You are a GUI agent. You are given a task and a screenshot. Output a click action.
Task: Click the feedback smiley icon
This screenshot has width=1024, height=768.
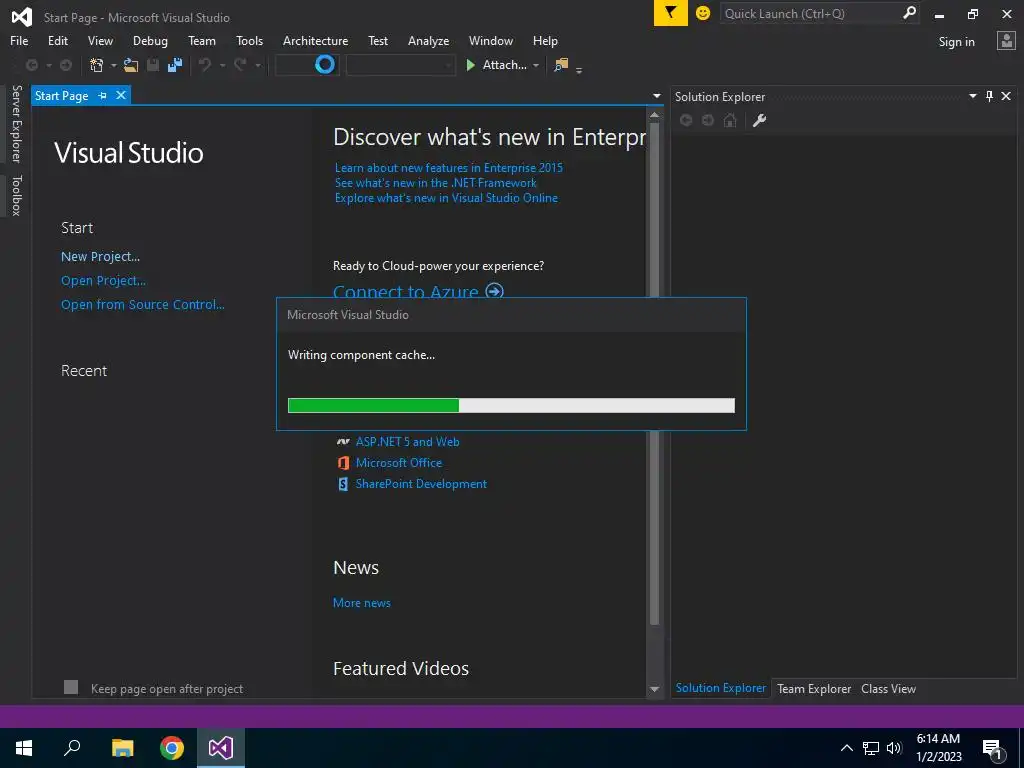coord(703,13)
